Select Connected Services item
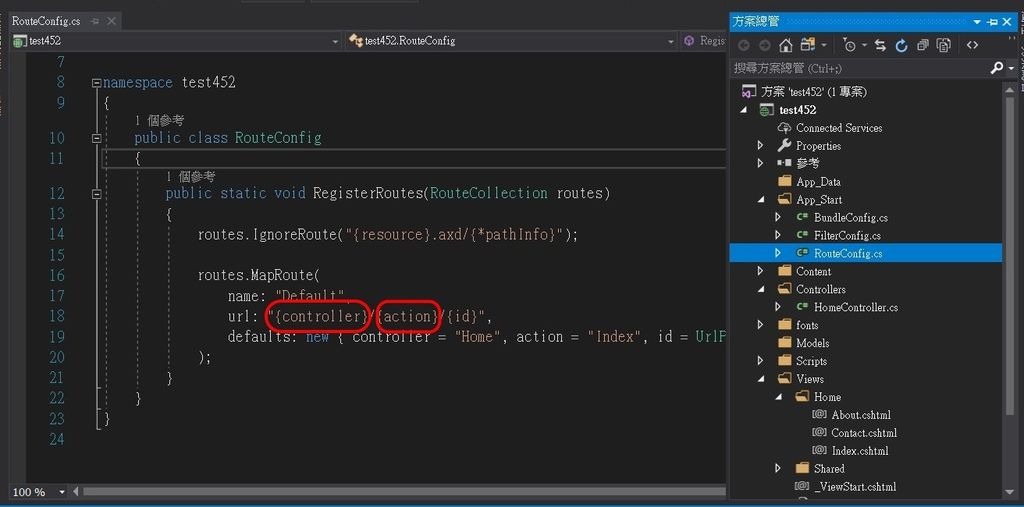1024x507 pixels. click(x=839, y=128)
